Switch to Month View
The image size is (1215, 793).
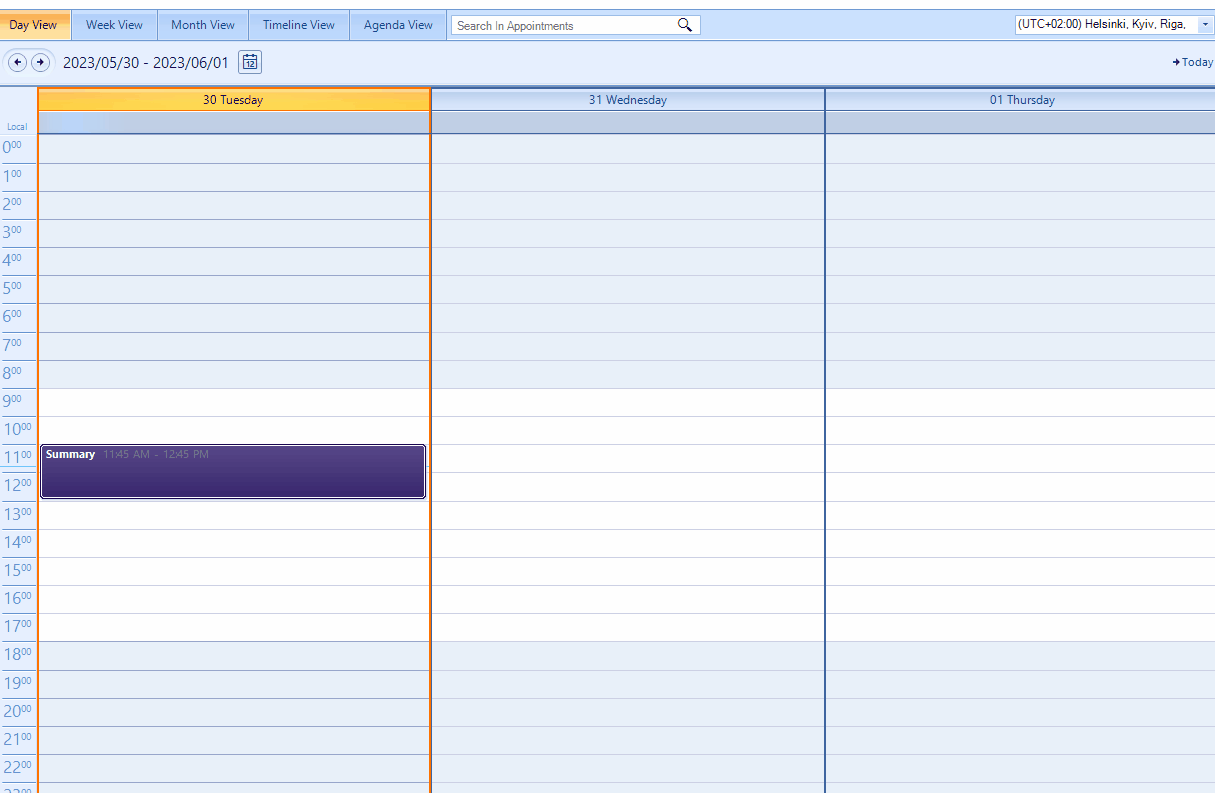point(202,24)
